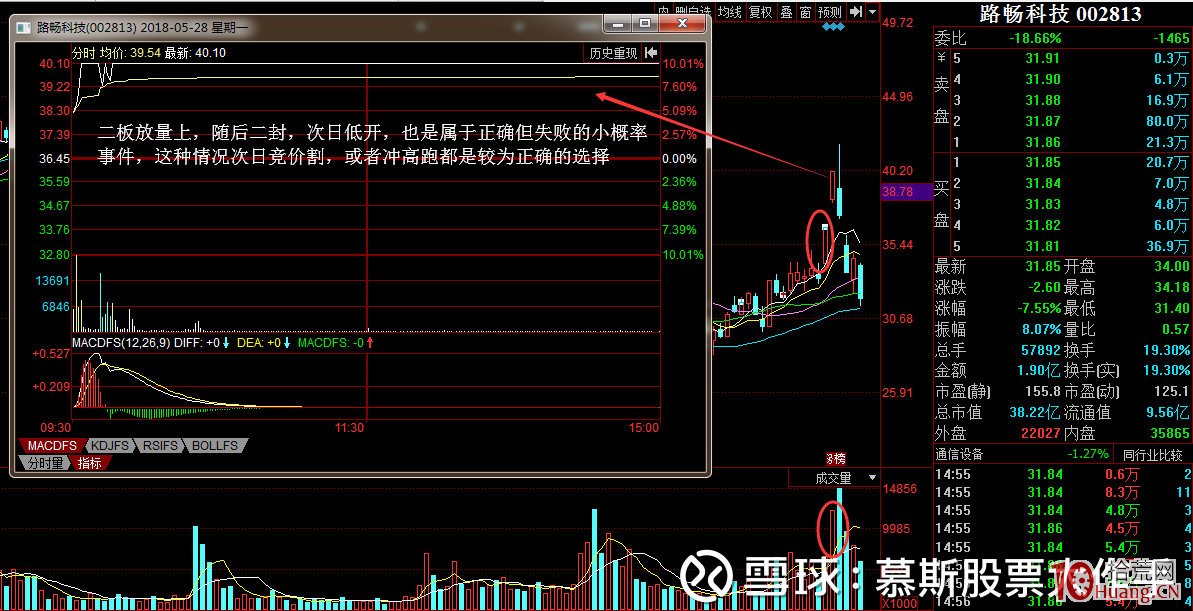Select the 指标 tab
Screen dimensions: 1193x611
(90, 462)
